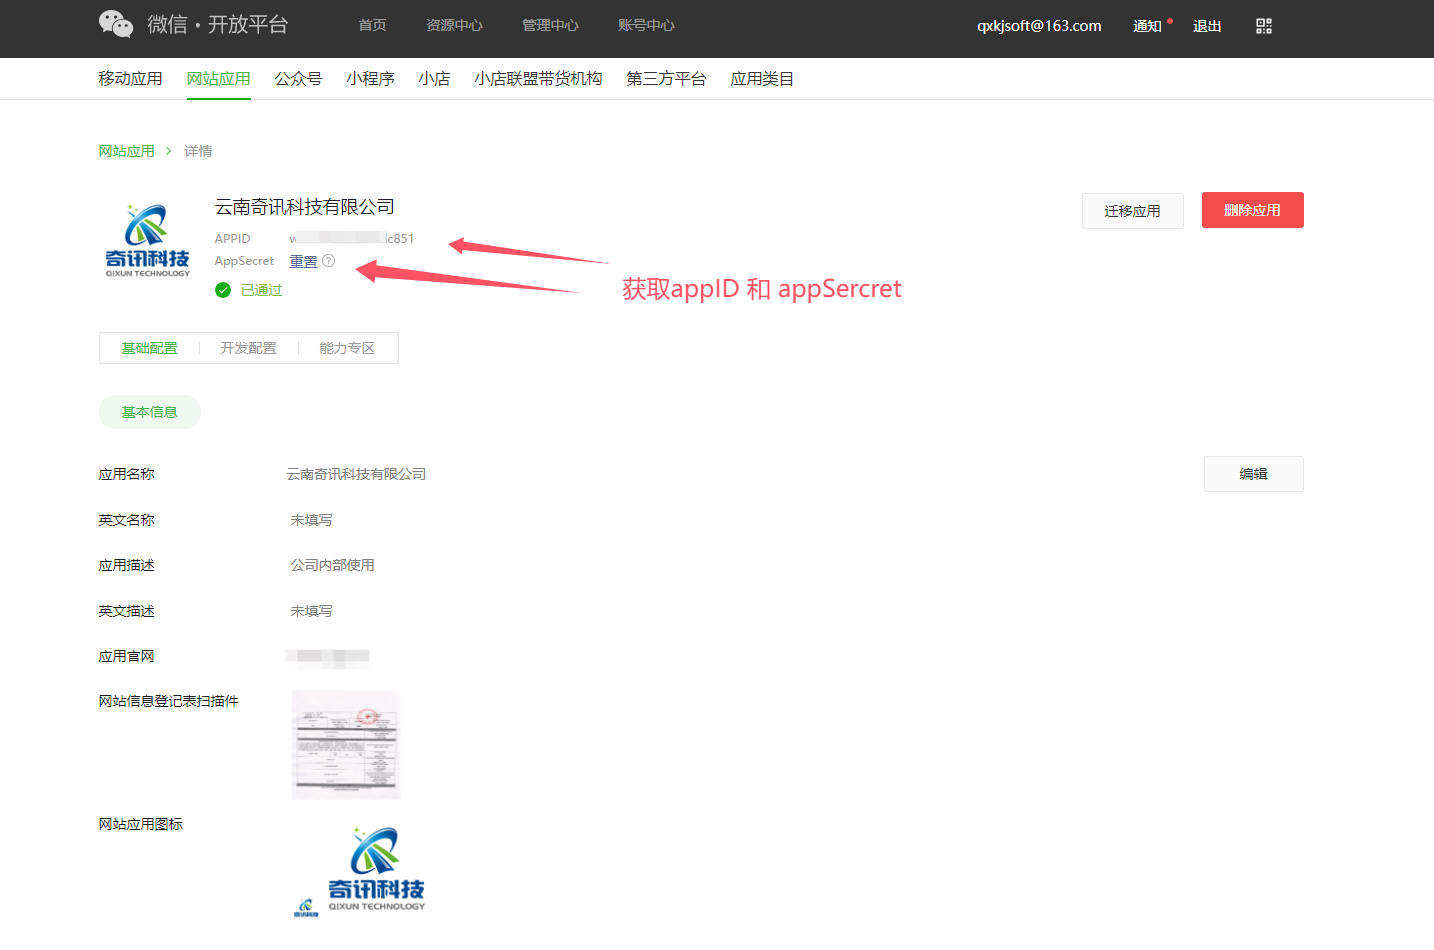Image resolution: width=1434 pixels, height=950 pixels.
Task: Open 资源中心 in the top navigation
Action: point(454,25)
